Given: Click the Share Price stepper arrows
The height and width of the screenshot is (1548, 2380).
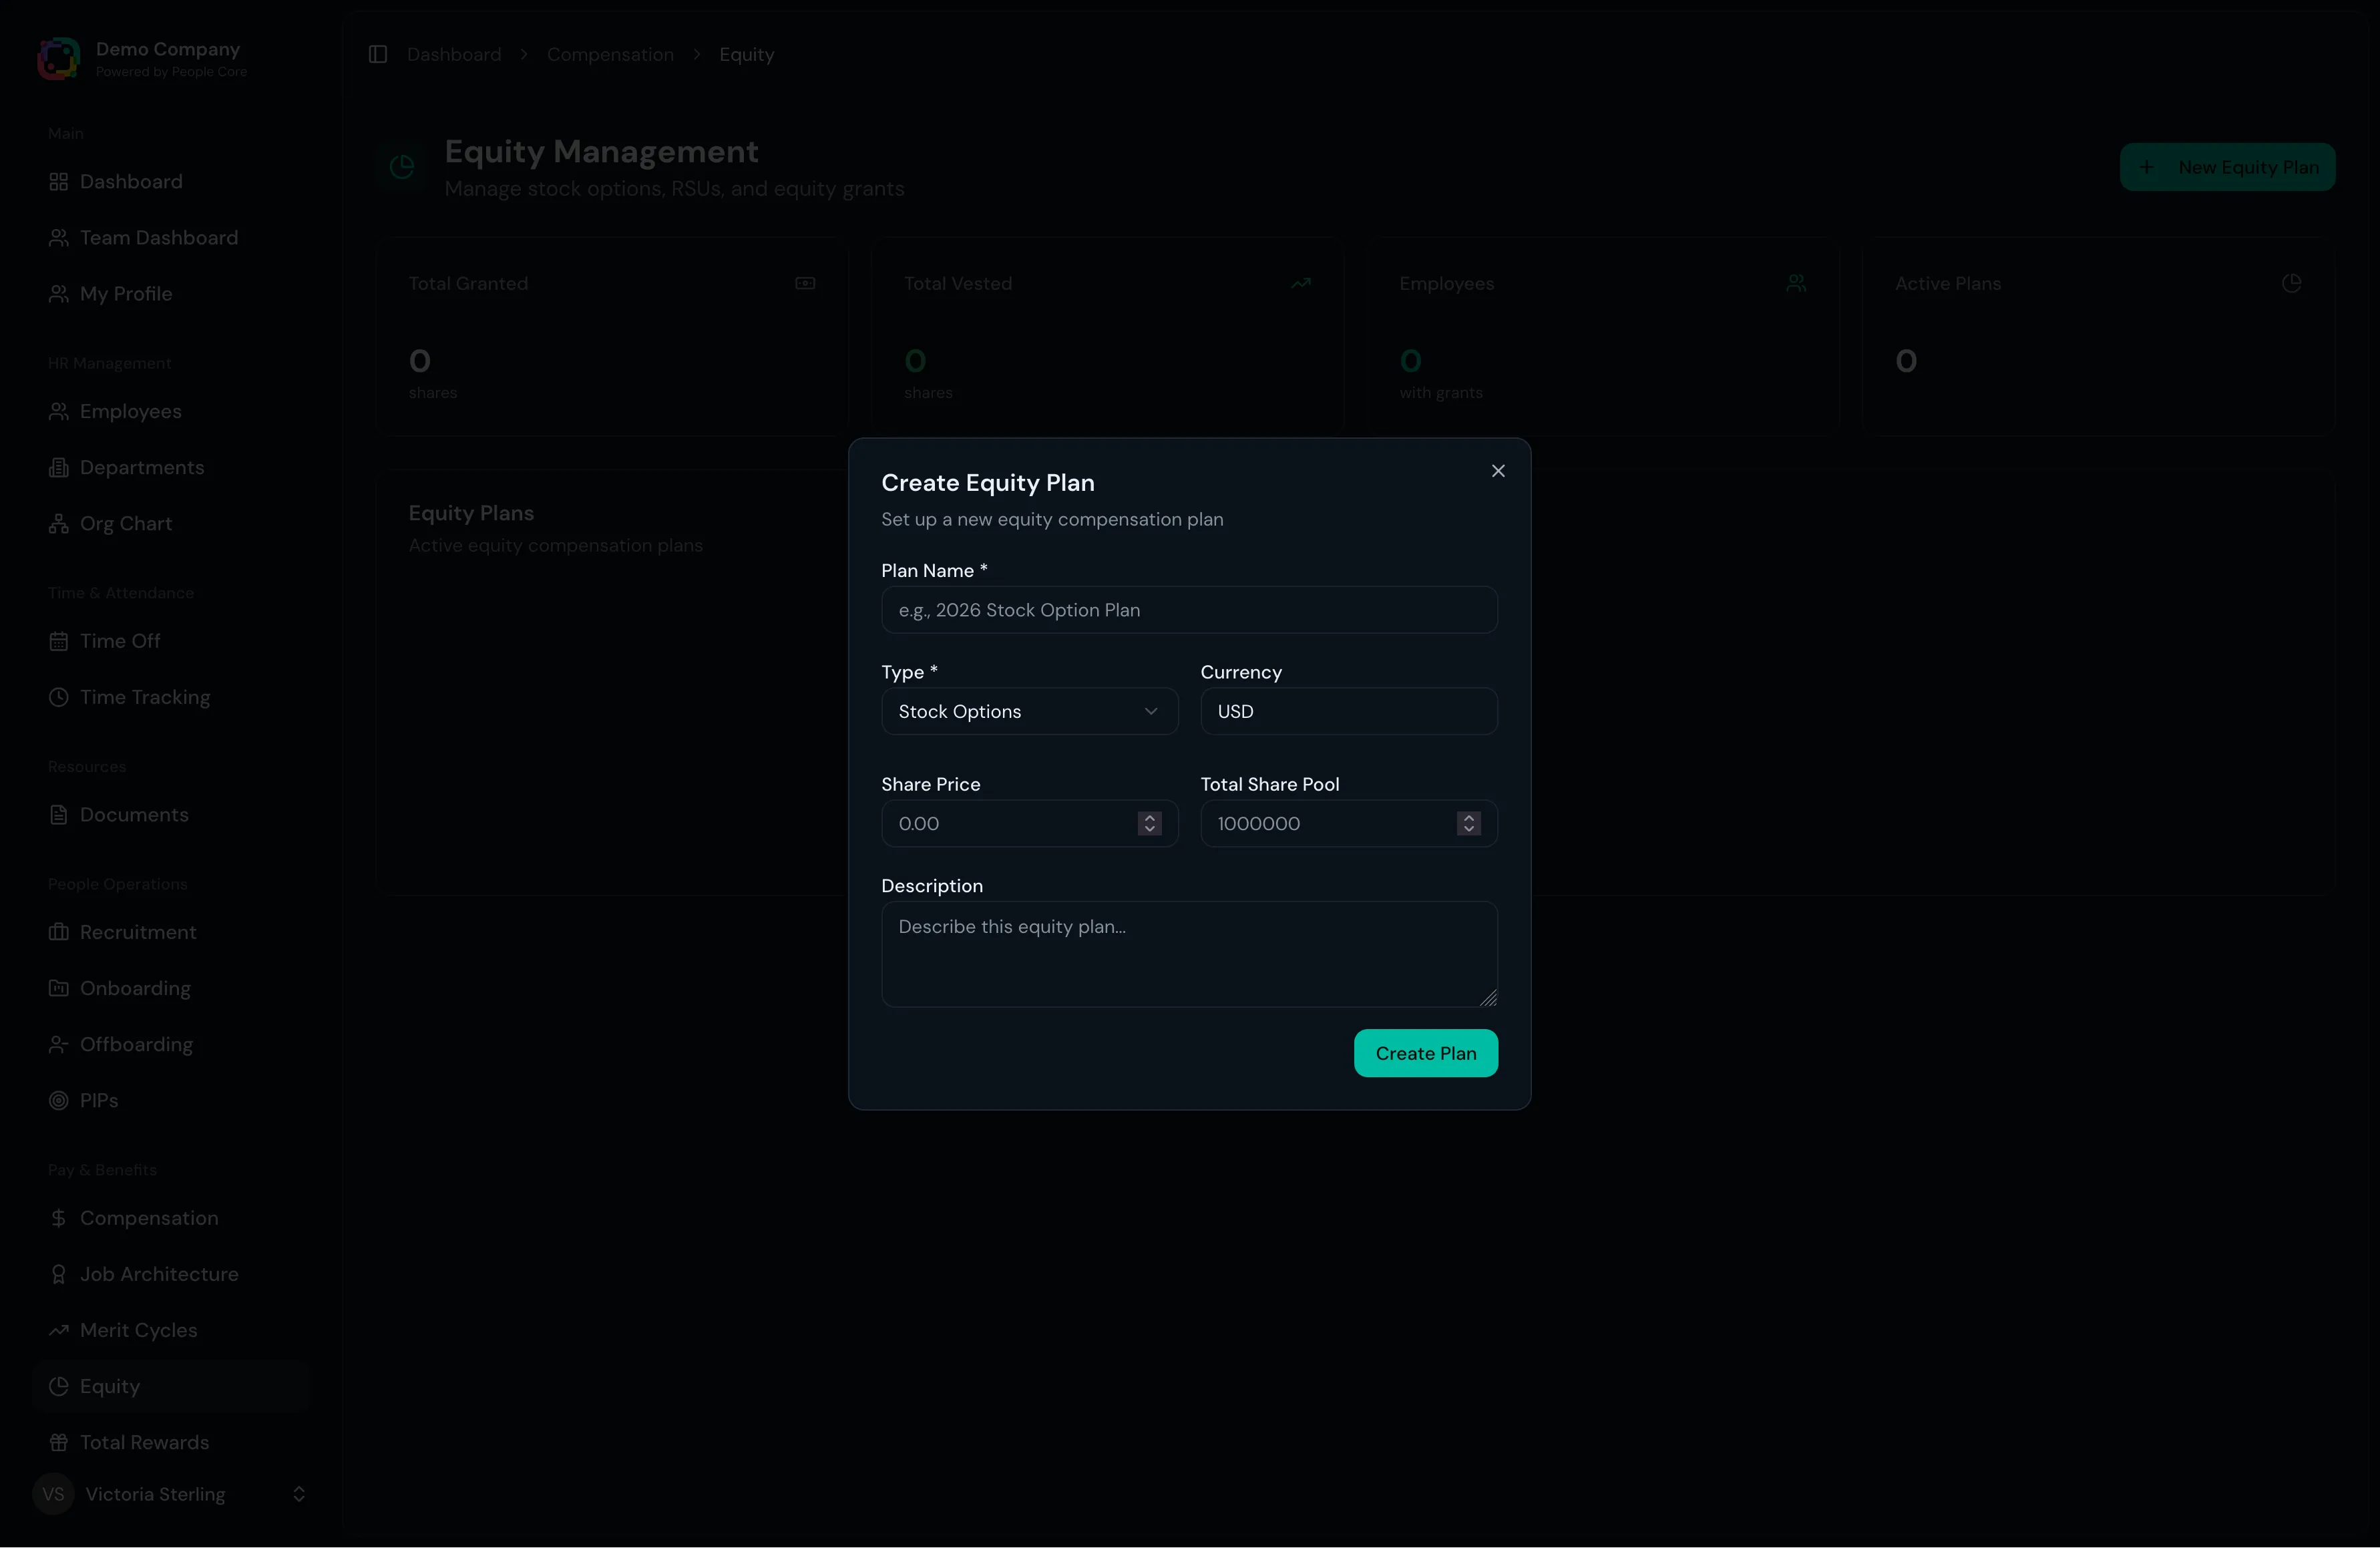Looking at the screenshot, I should click(x=1149, y=823).
